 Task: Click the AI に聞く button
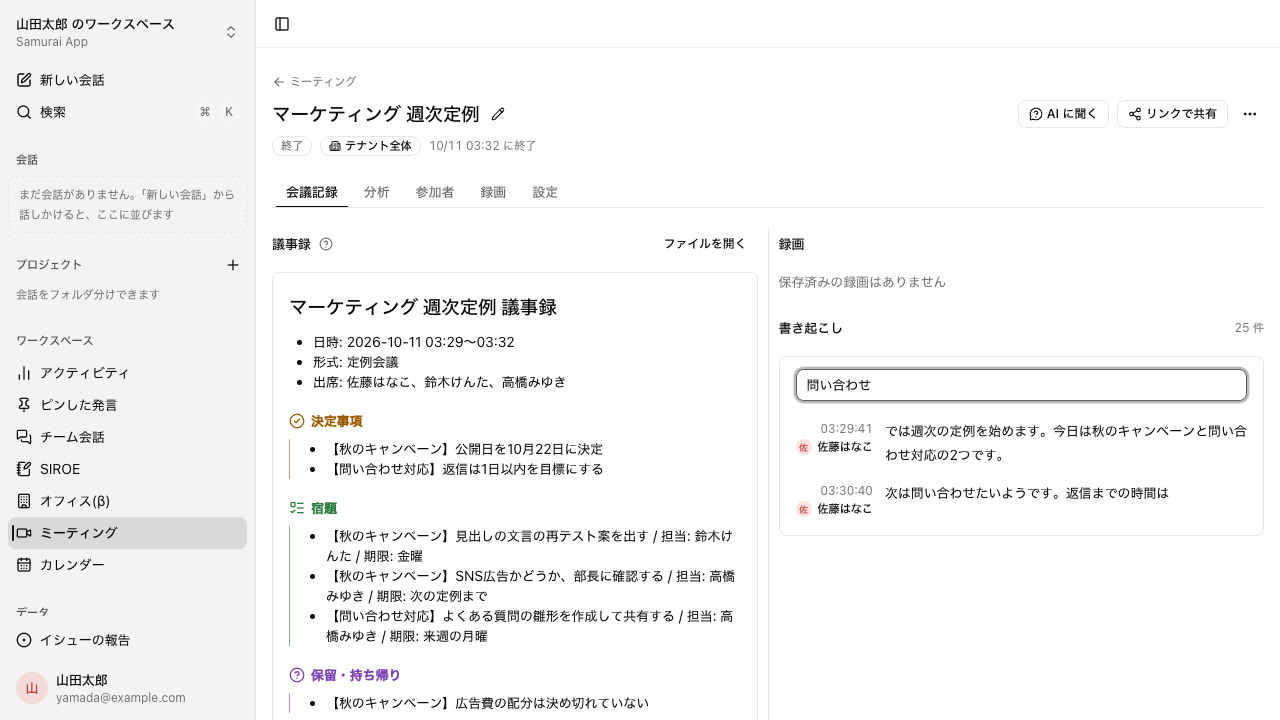1063,114
